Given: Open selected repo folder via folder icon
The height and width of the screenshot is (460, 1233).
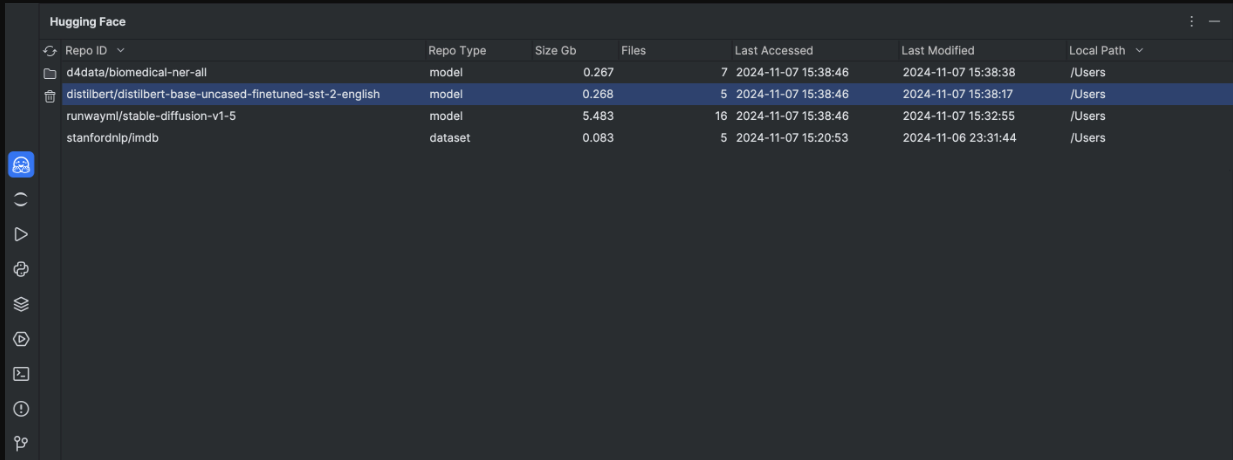Looking at the screenshot, I should point(50,73).
